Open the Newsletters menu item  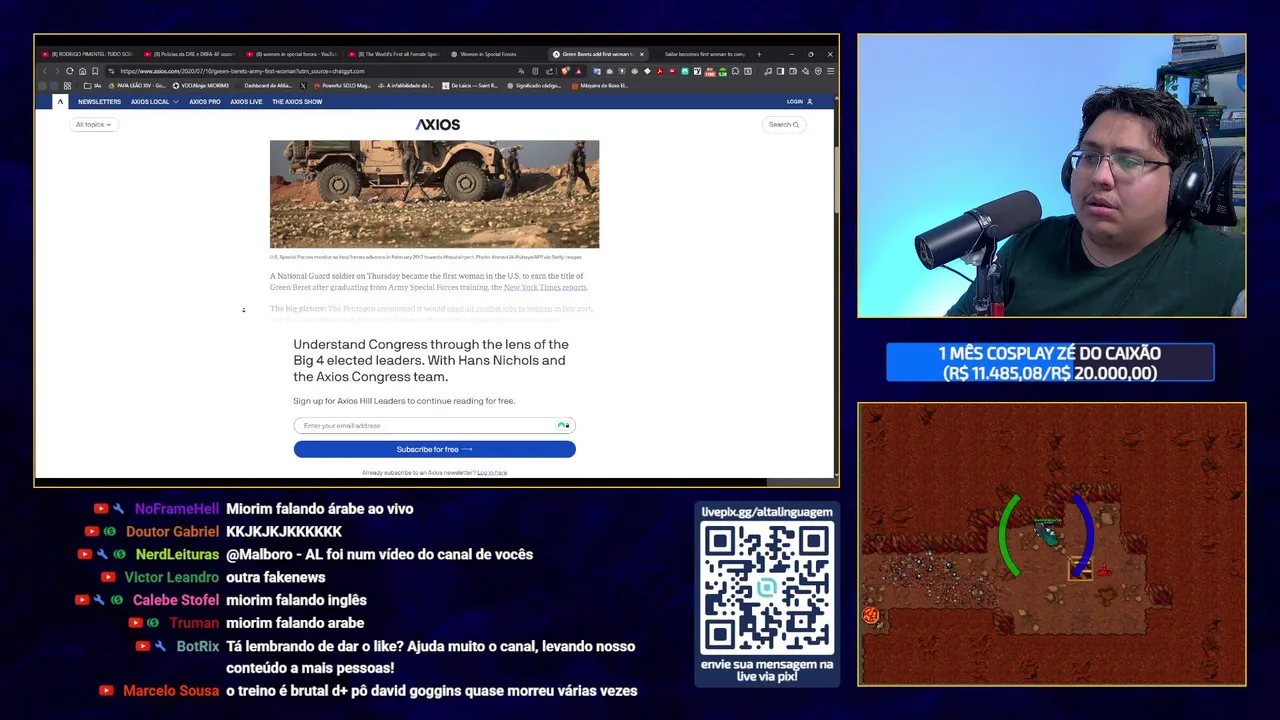pyautogui.click(x=99, y=102)
